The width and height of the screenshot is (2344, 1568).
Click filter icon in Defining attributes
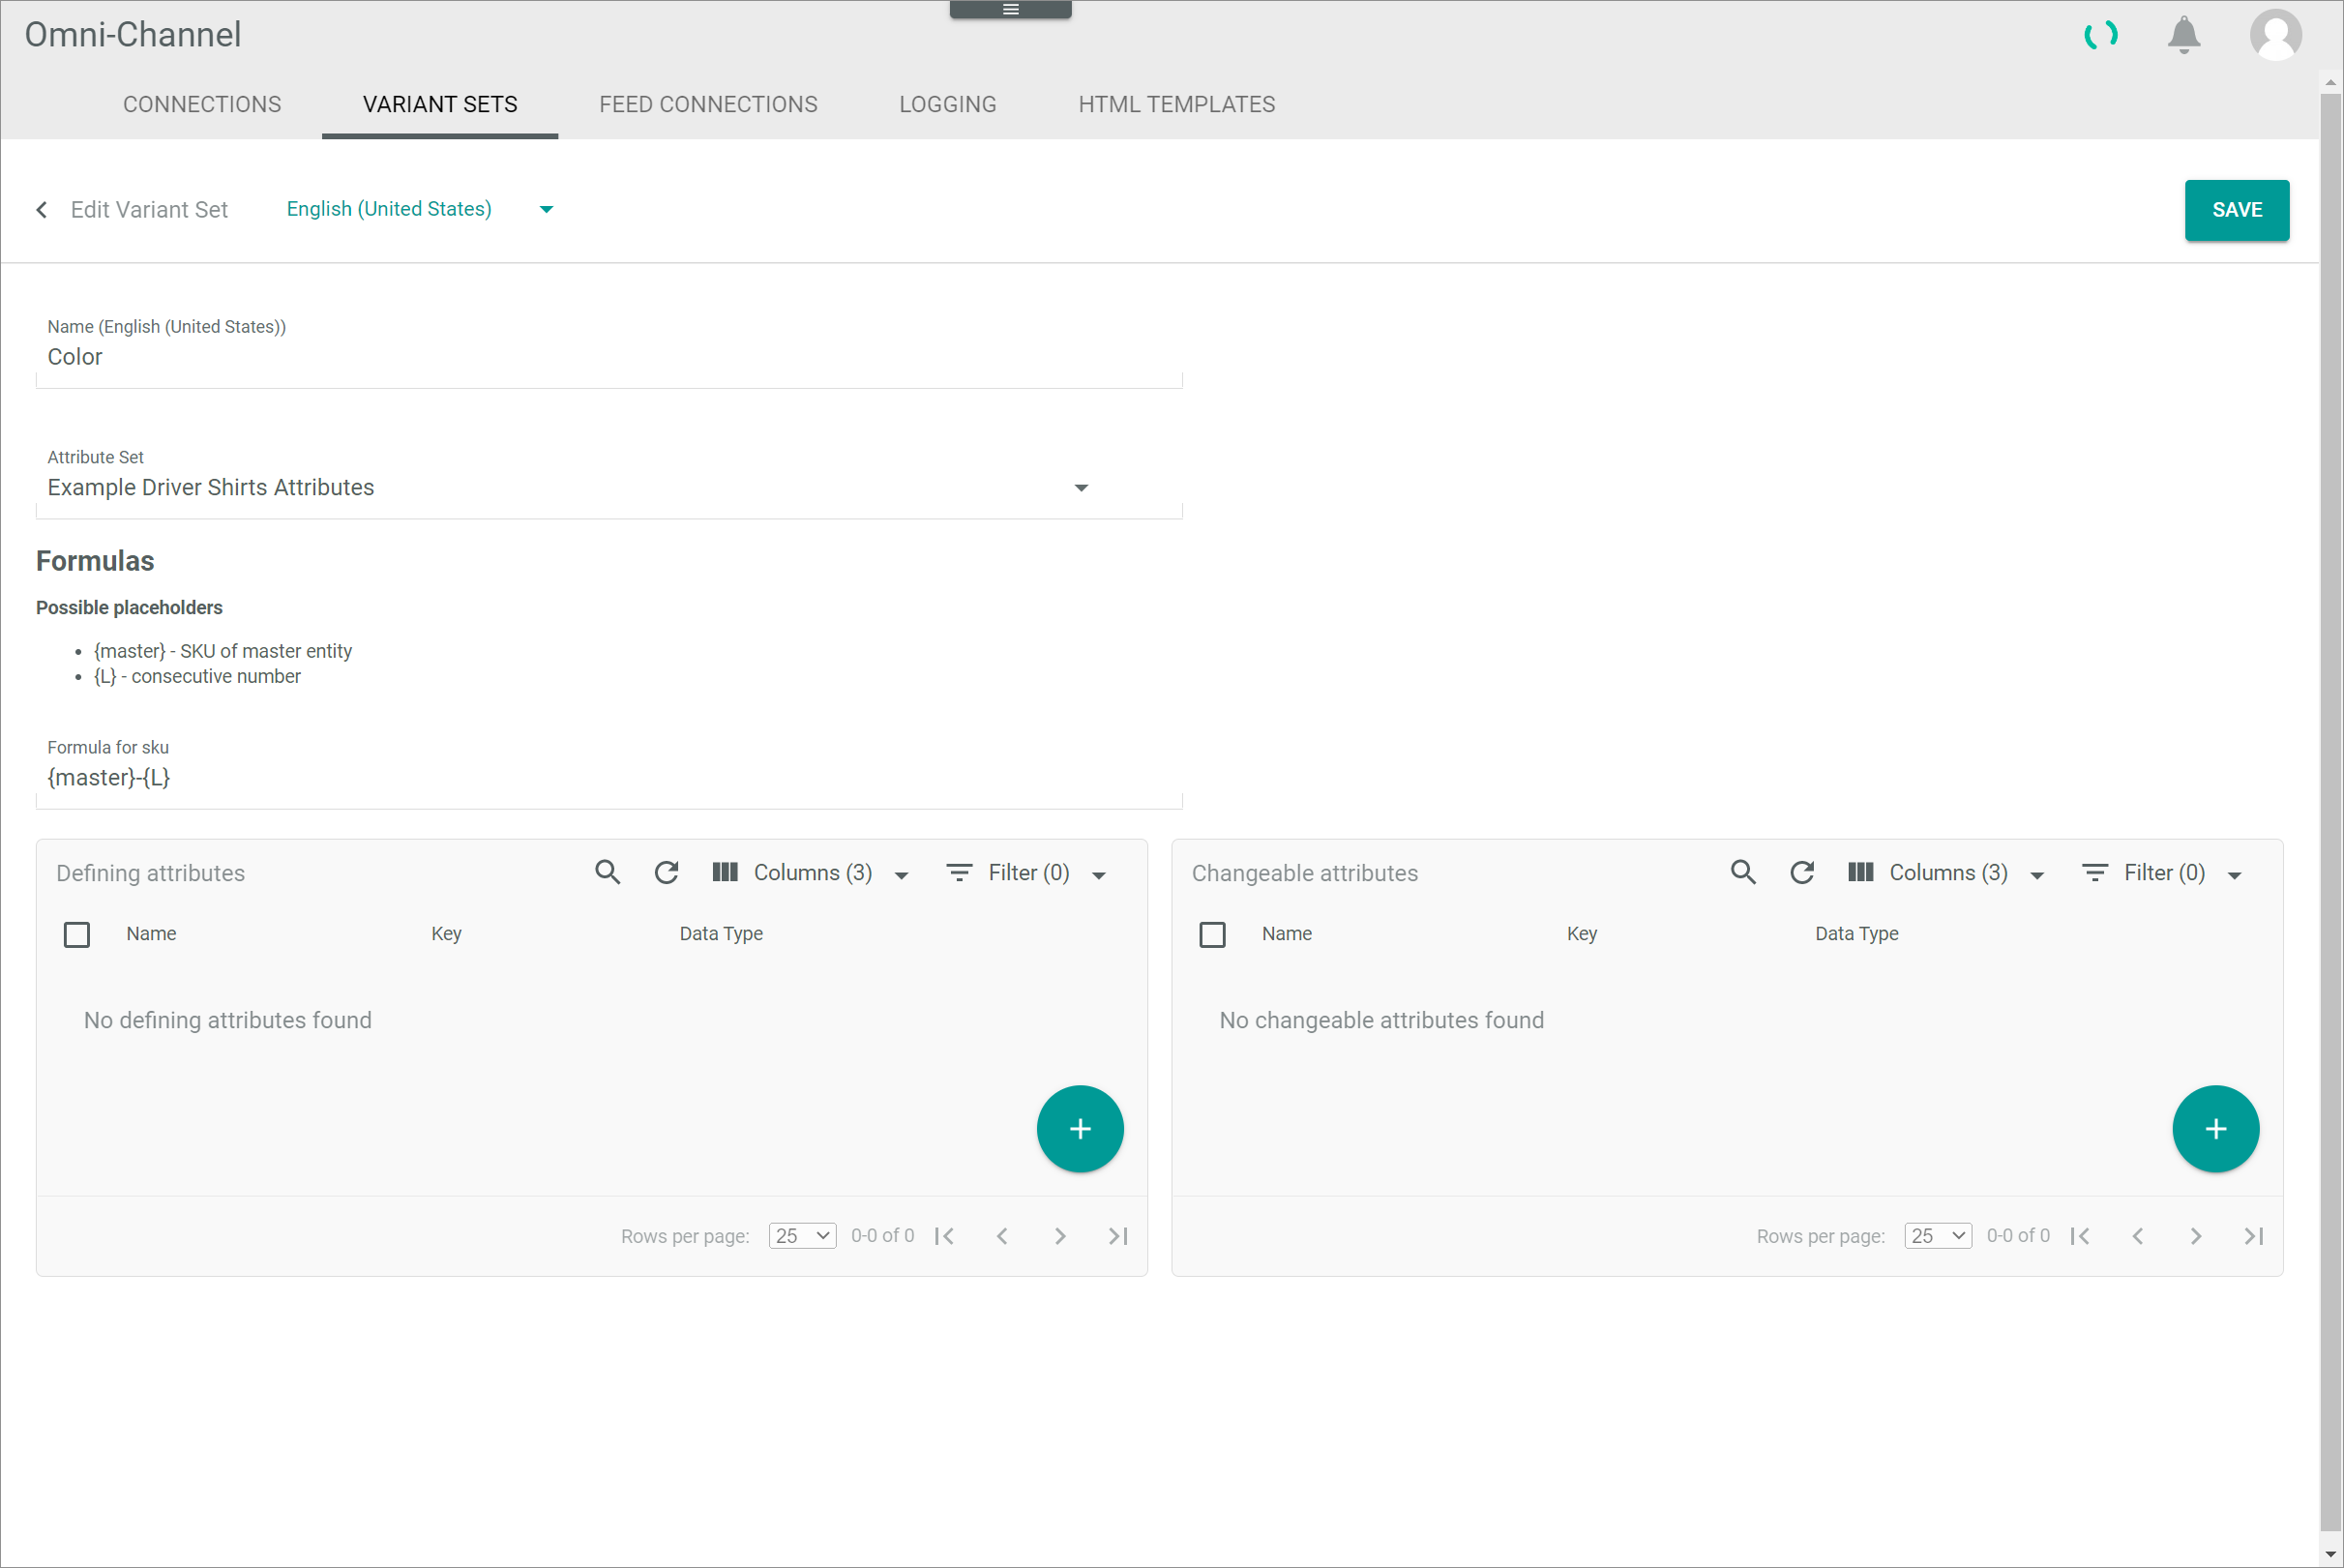click(960, 873)
